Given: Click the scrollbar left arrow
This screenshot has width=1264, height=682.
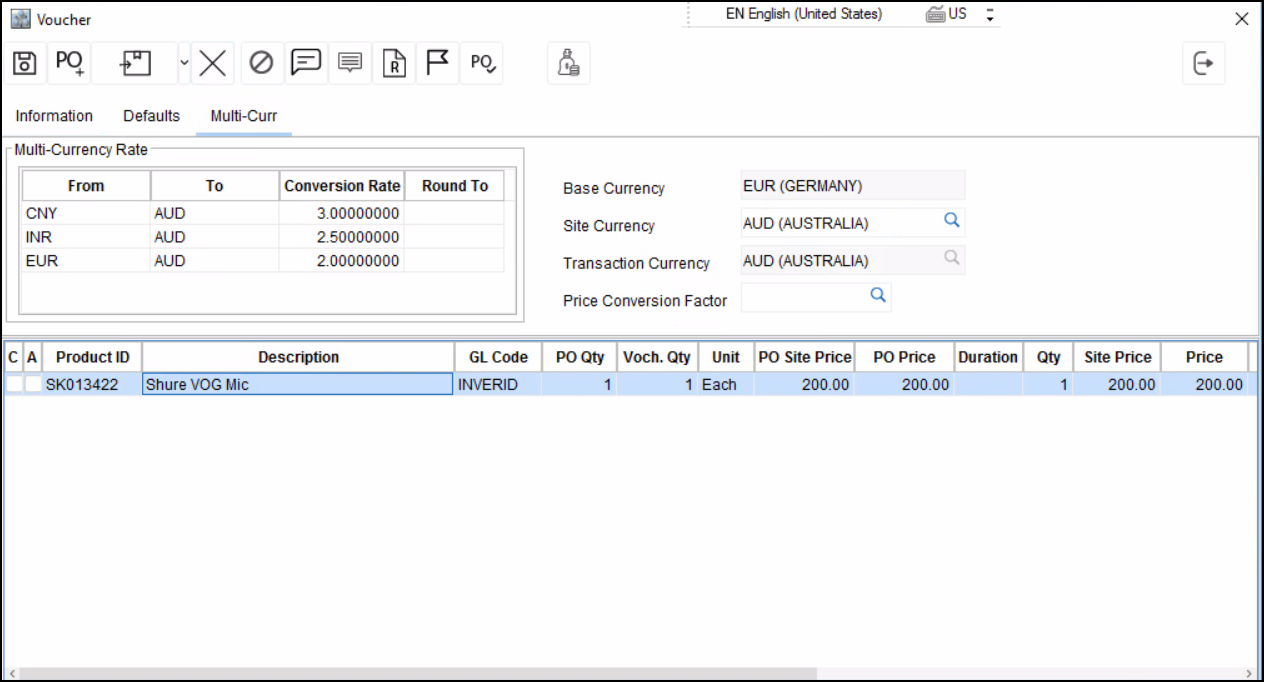Looking at the screenshot, I should (11, 673).
